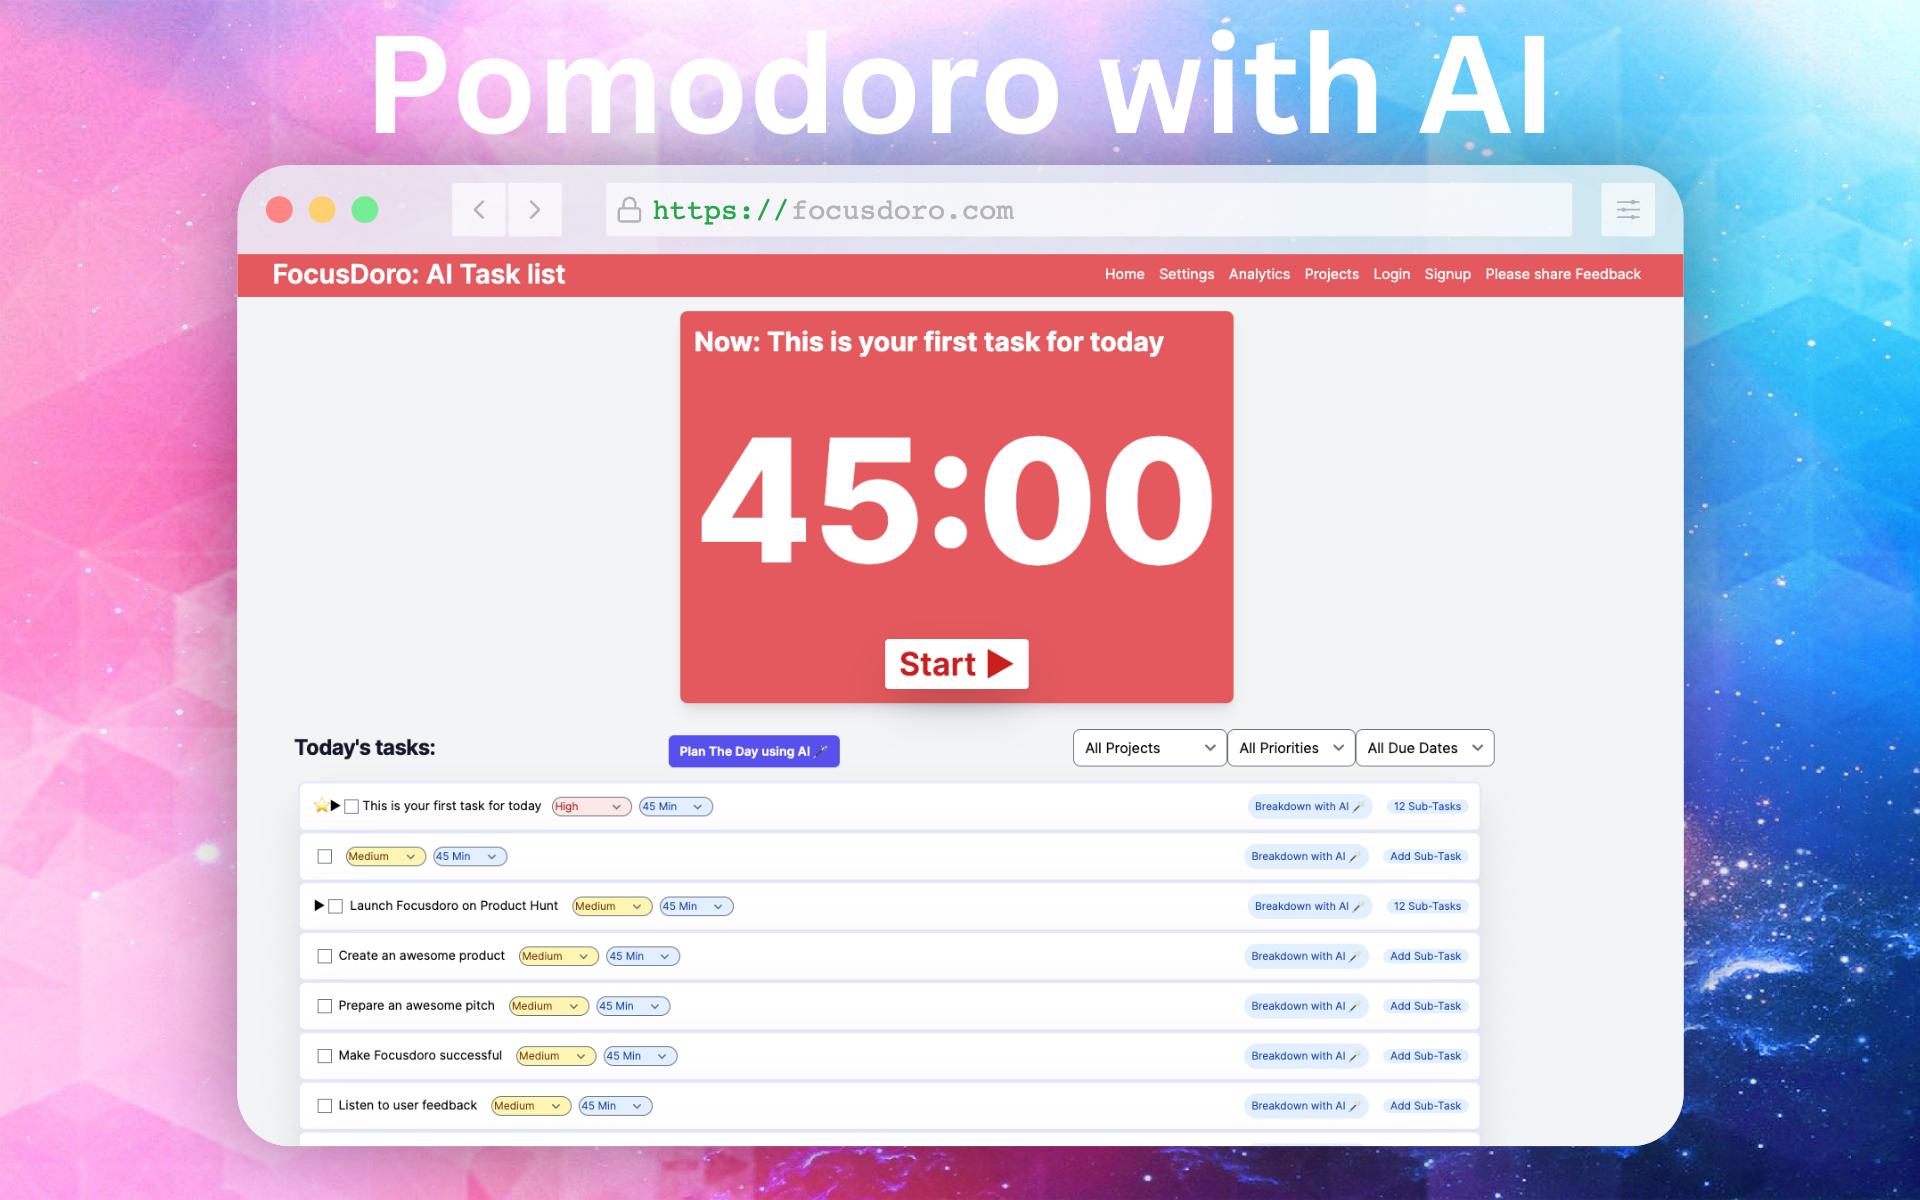Toggle checkbox for Listen to user feedback
The image size is (1920, 1200).
coord(323,1105)
